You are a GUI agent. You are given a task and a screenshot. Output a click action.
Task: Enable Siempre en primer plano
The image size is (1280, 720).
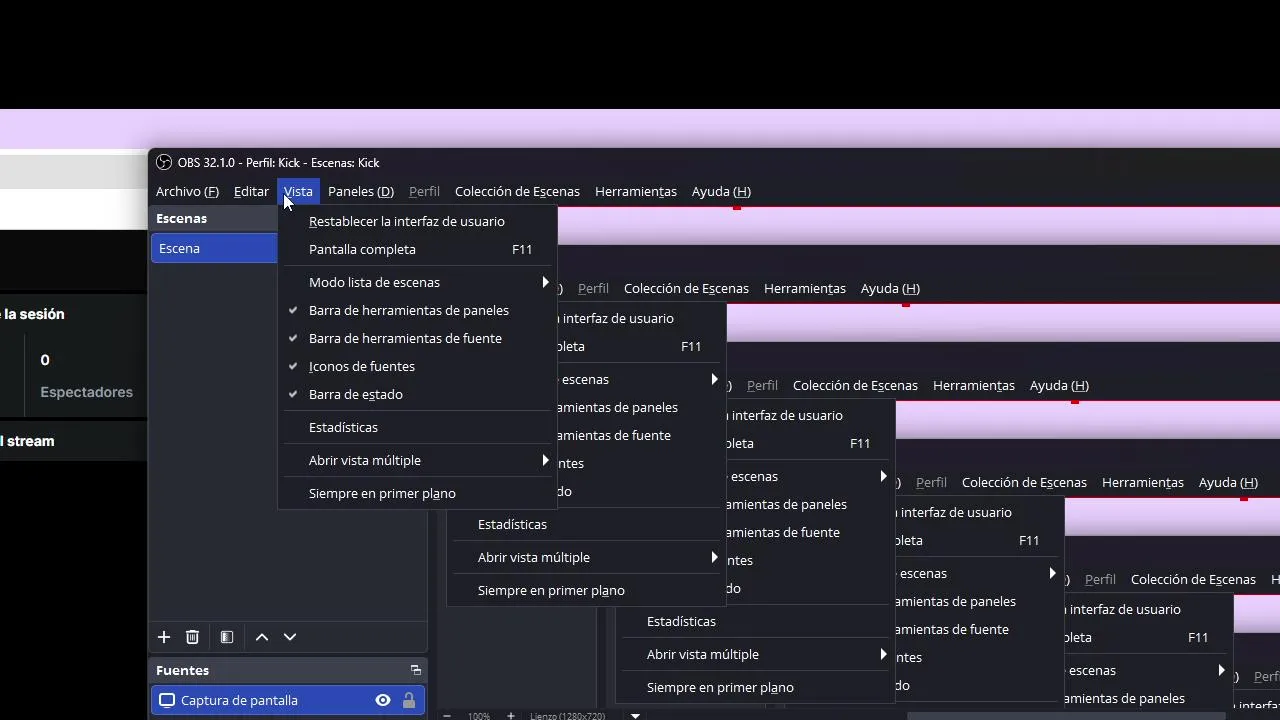417,493
